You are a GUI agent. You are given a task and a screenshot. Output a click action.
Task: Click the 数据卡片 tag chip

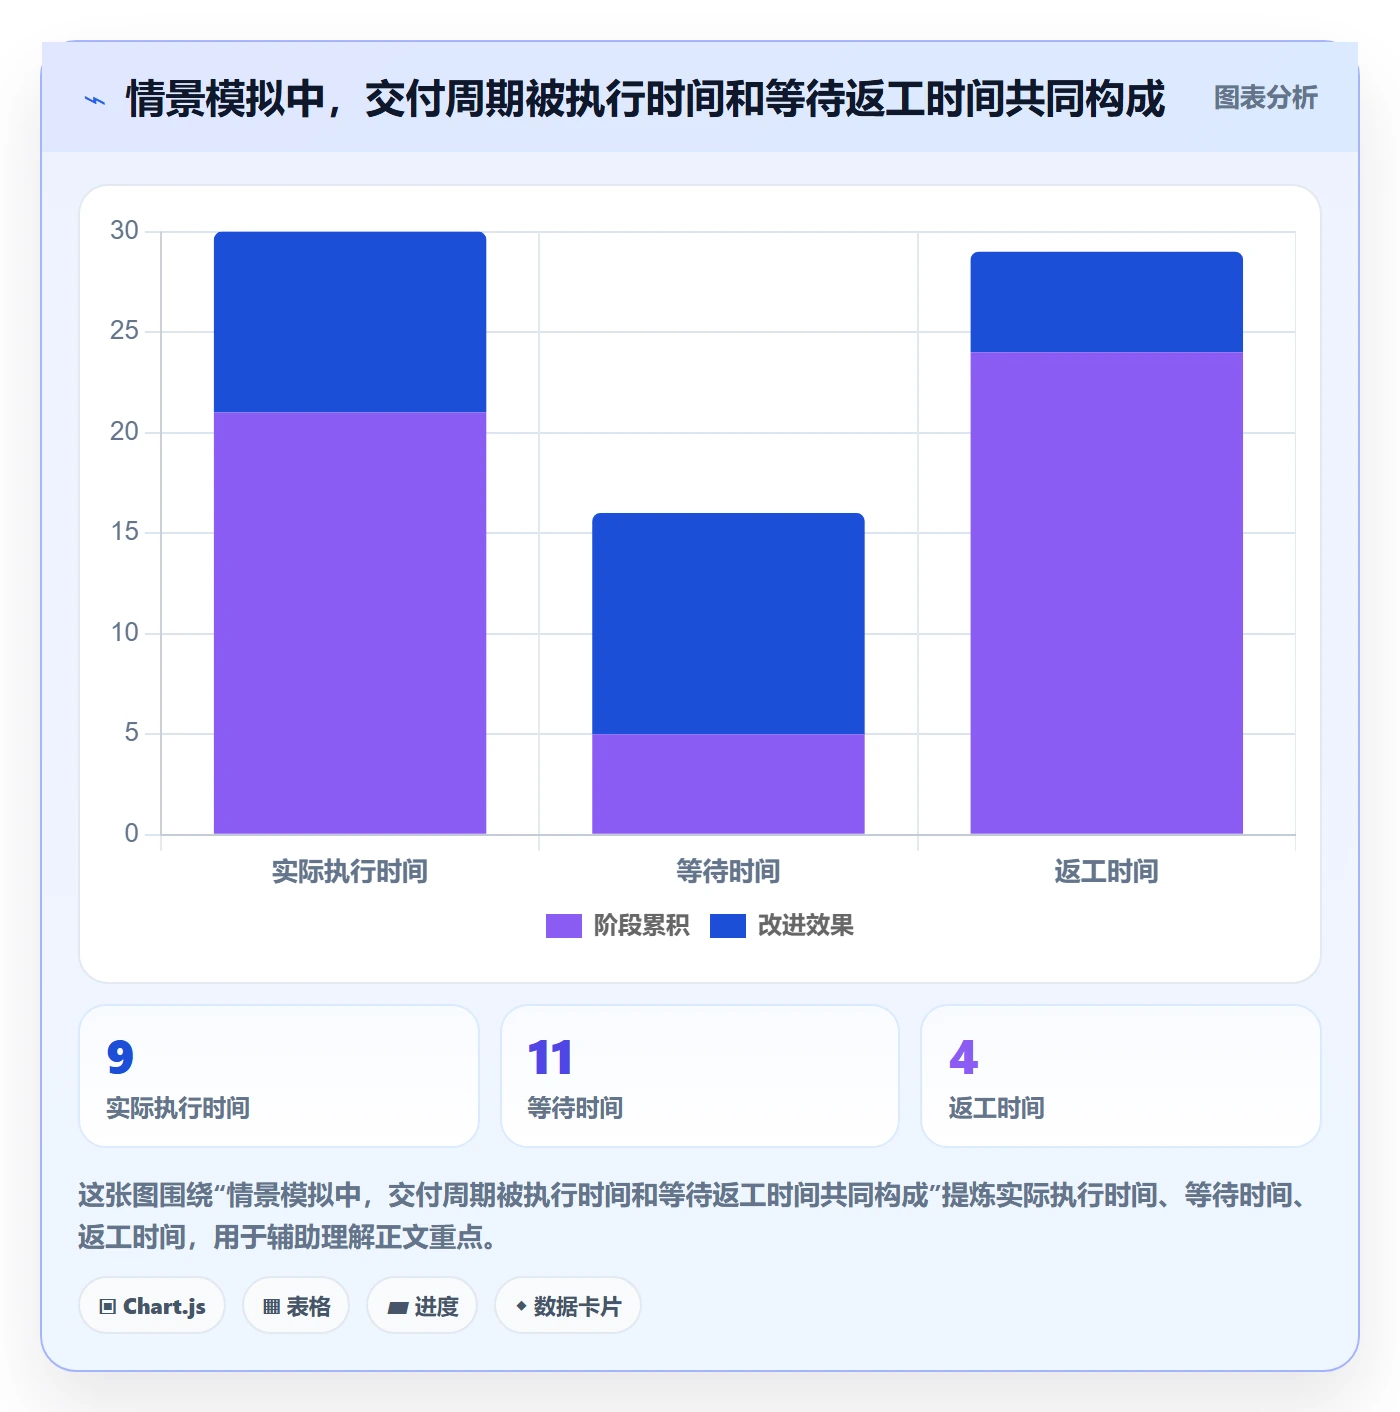(x=568, y=1306)
